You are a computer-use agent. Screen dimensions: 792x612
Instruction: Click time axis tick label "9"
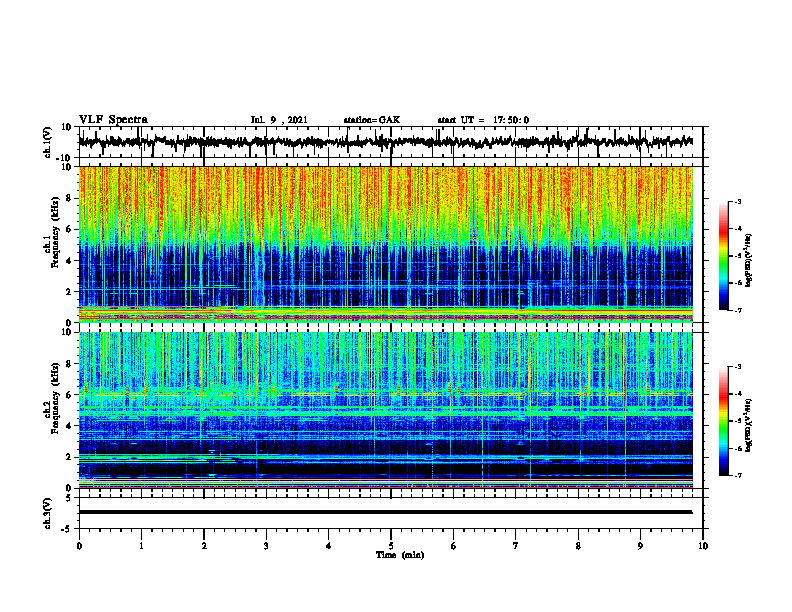coord(640,546)
